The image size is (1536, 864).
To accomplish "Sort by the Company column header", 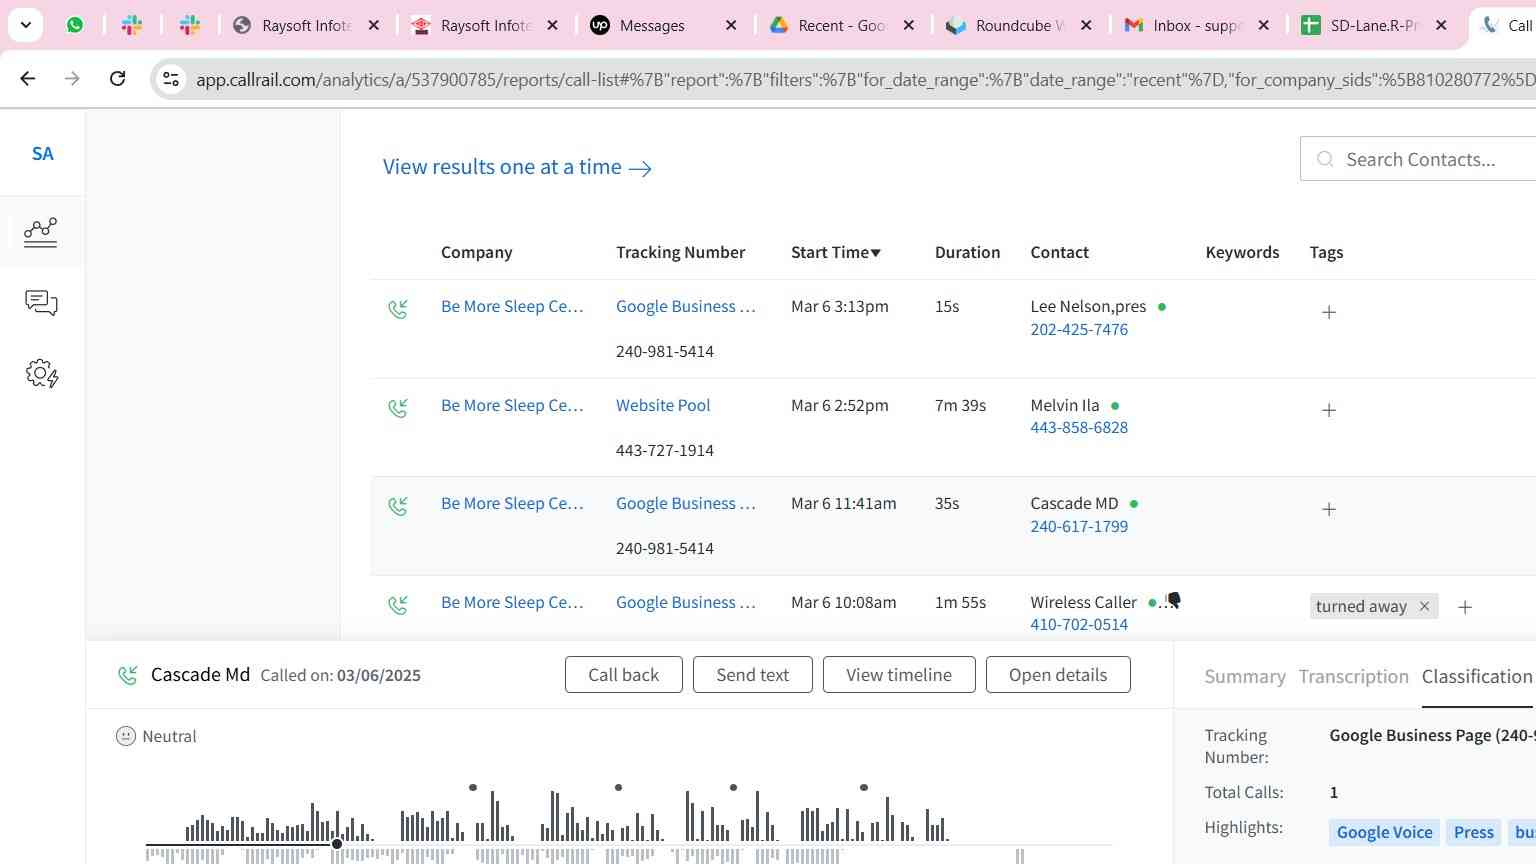I will click(476, 252).
